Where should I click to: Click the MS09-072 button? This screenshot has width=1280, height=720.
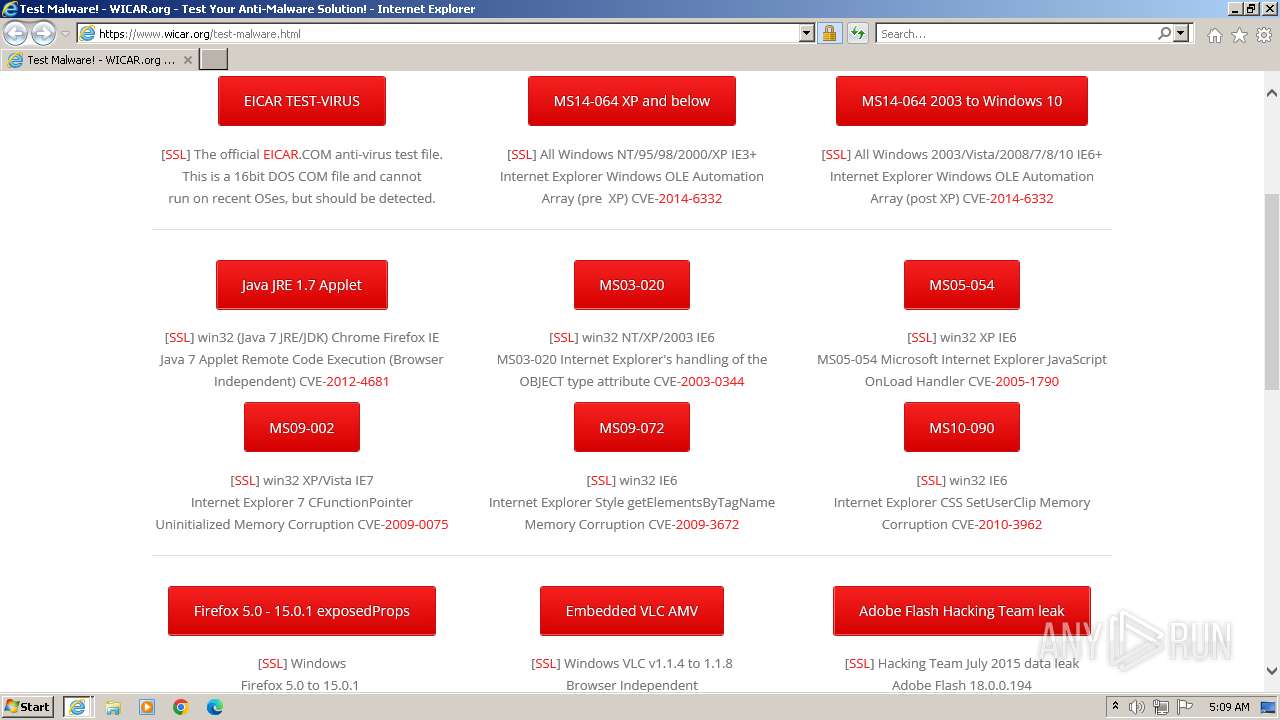632,428
